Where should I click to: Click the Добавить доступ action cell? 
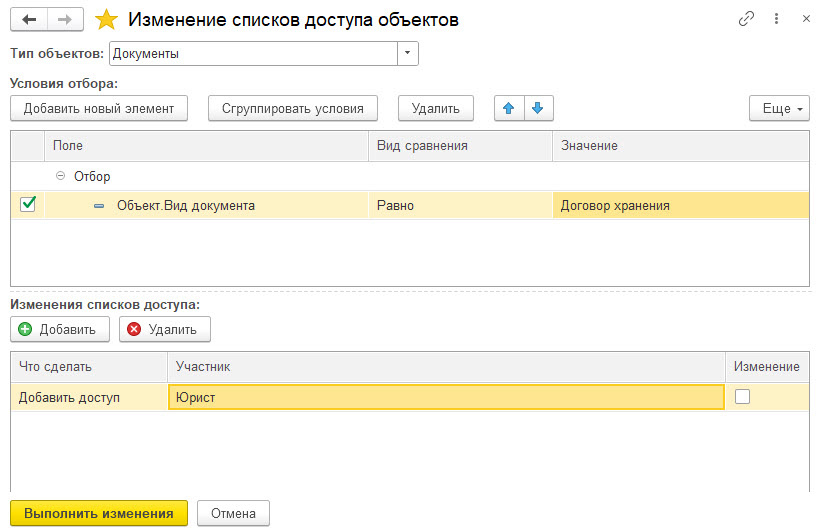click(89, 397)
